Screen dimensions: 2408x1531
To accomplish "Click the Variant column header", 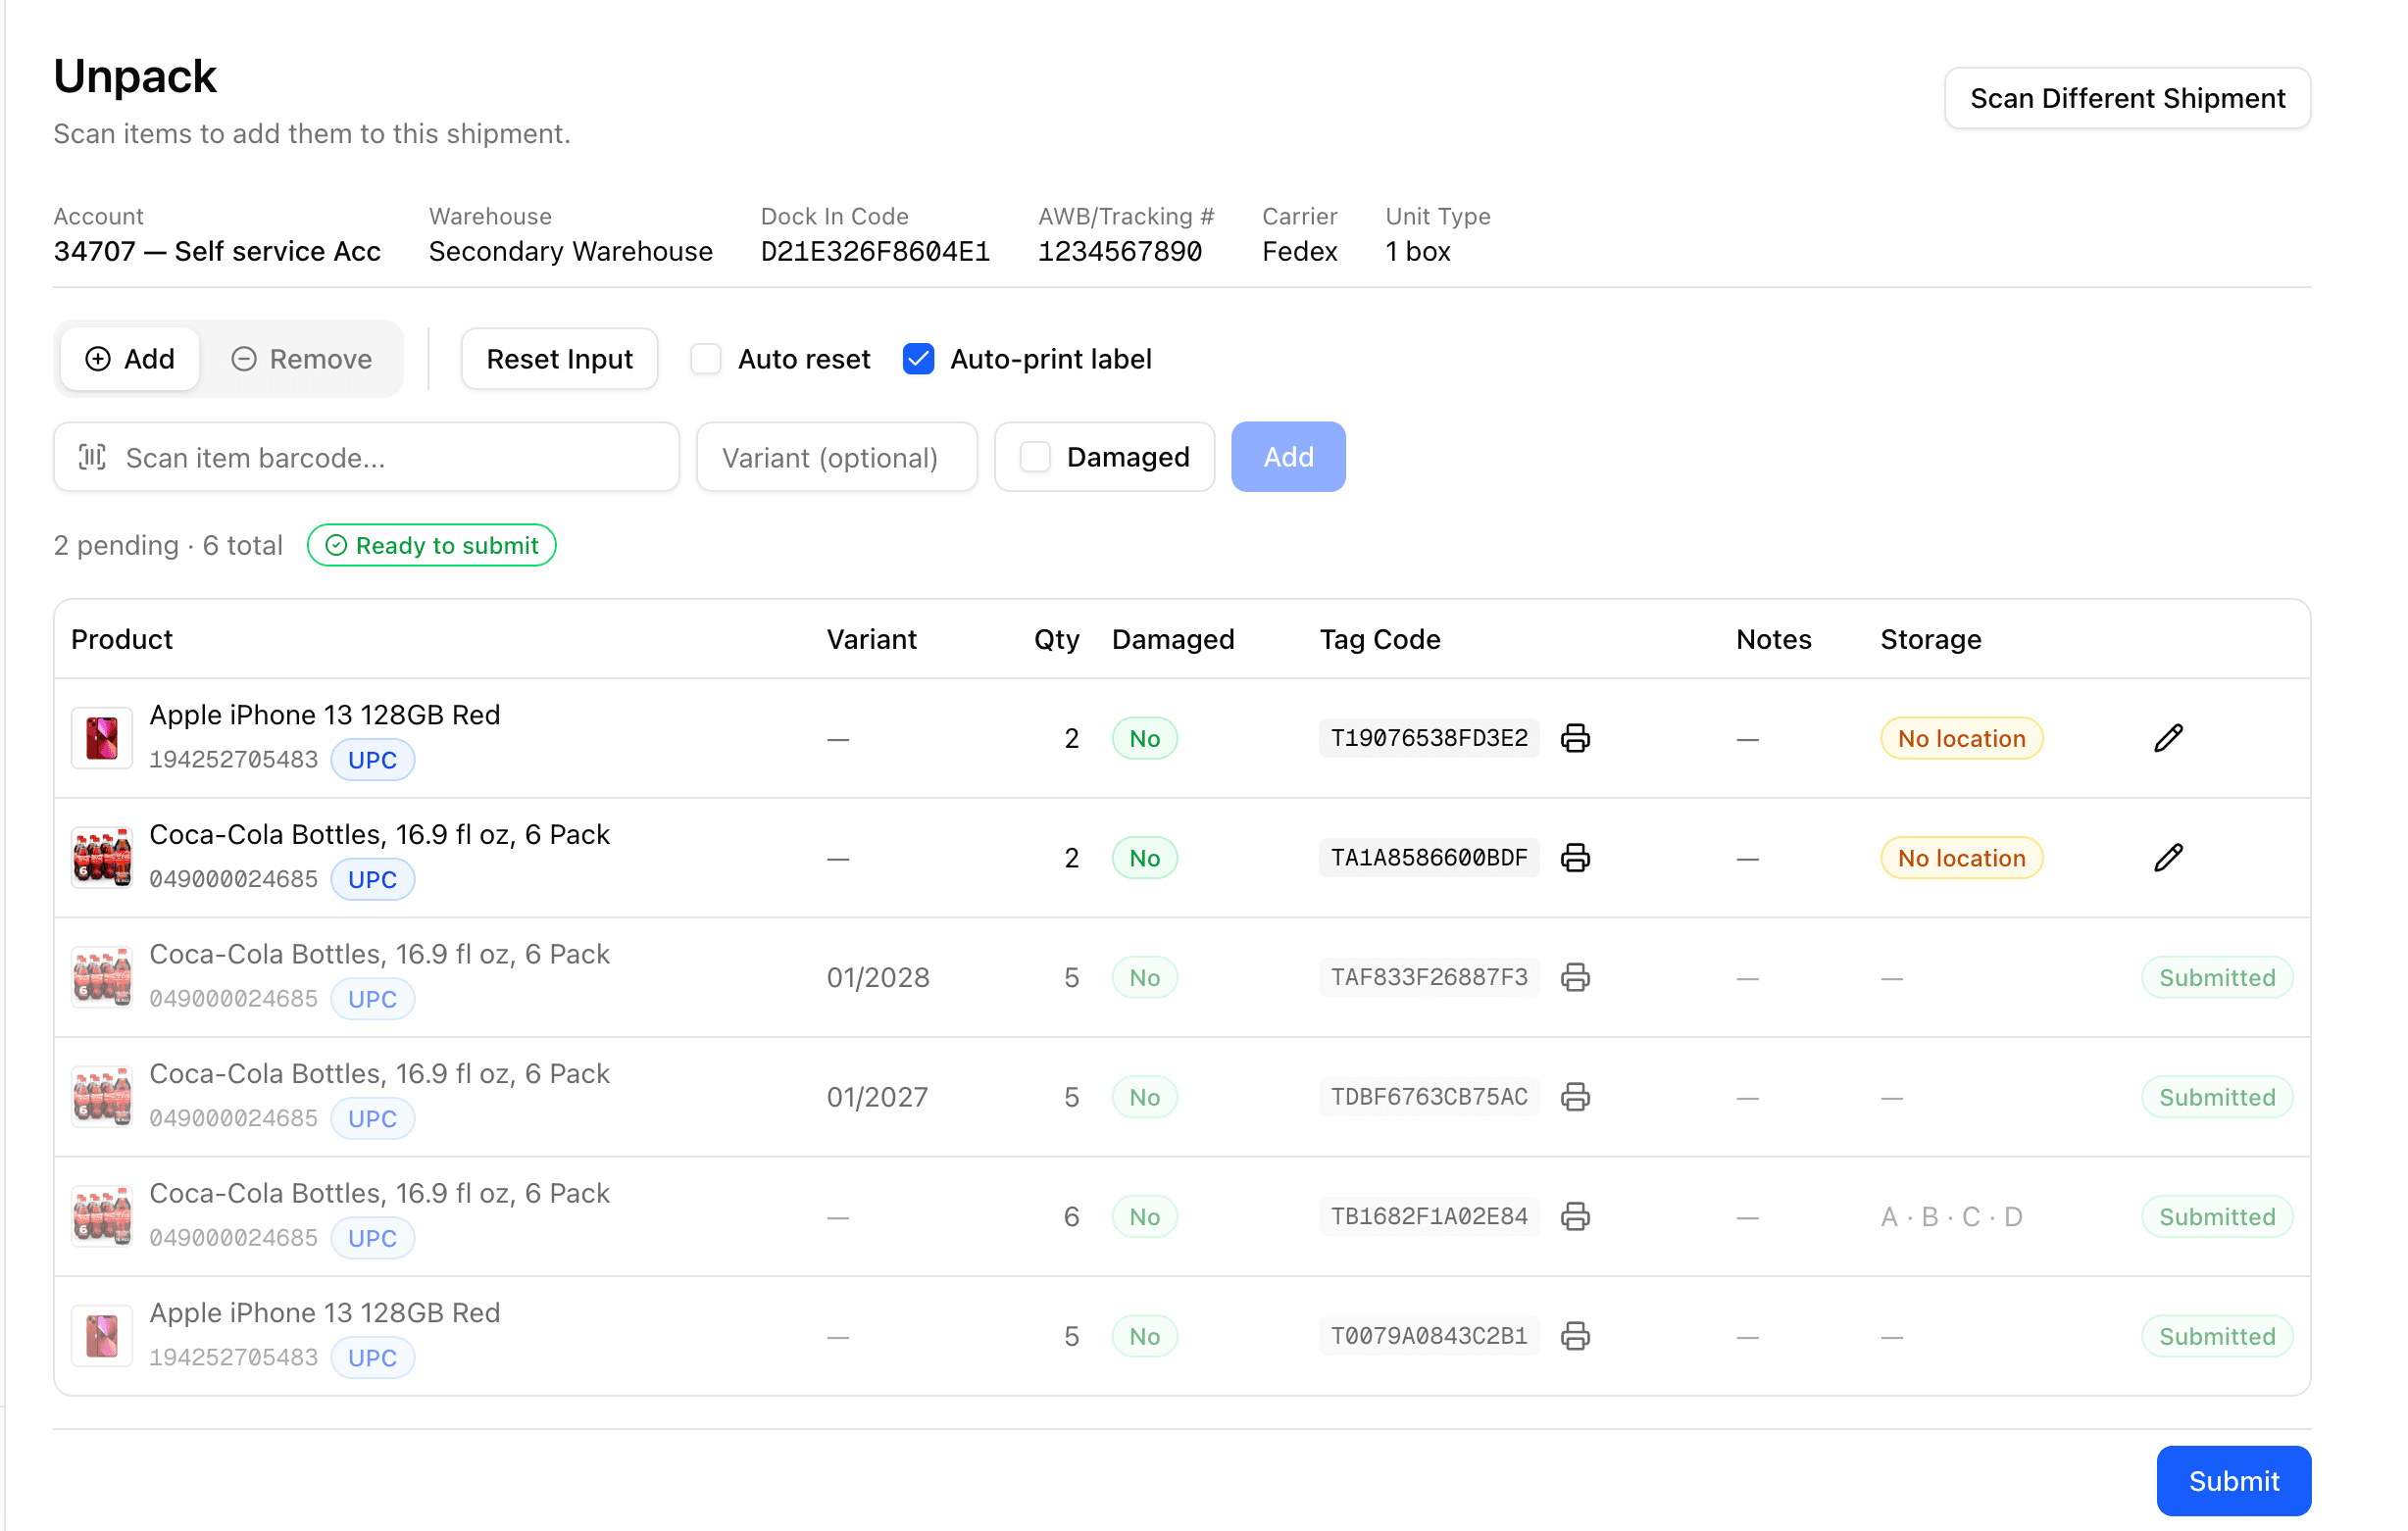I will pos(871,639).
